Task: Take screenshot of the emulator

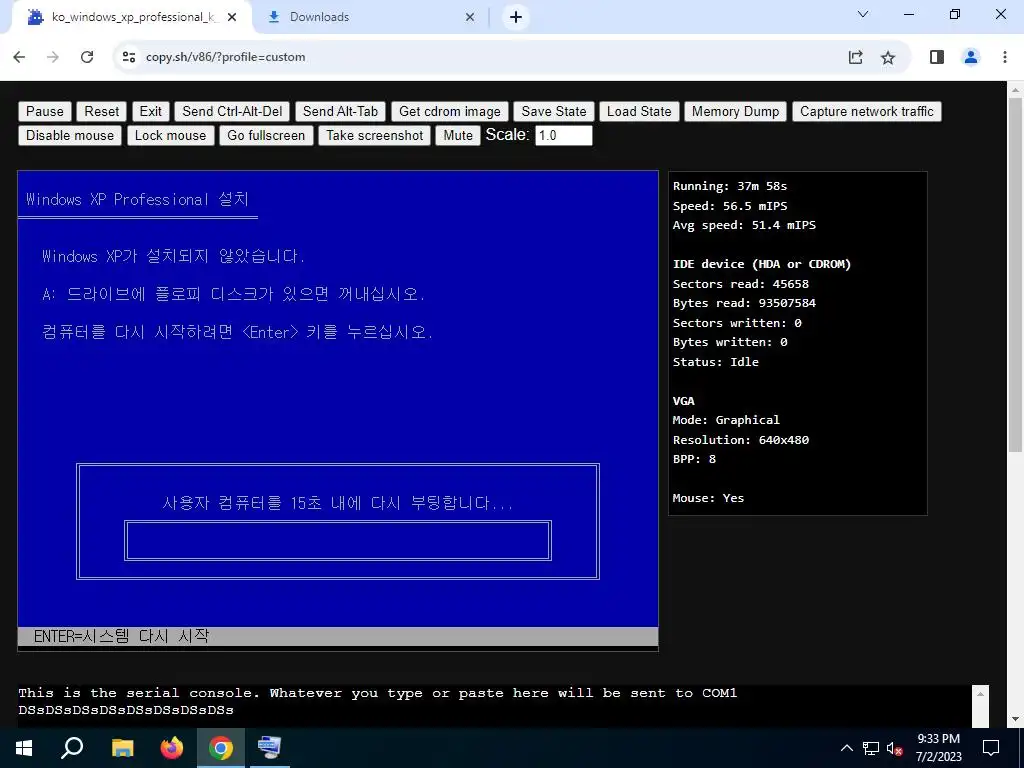Action: click(x=374, y=136)
